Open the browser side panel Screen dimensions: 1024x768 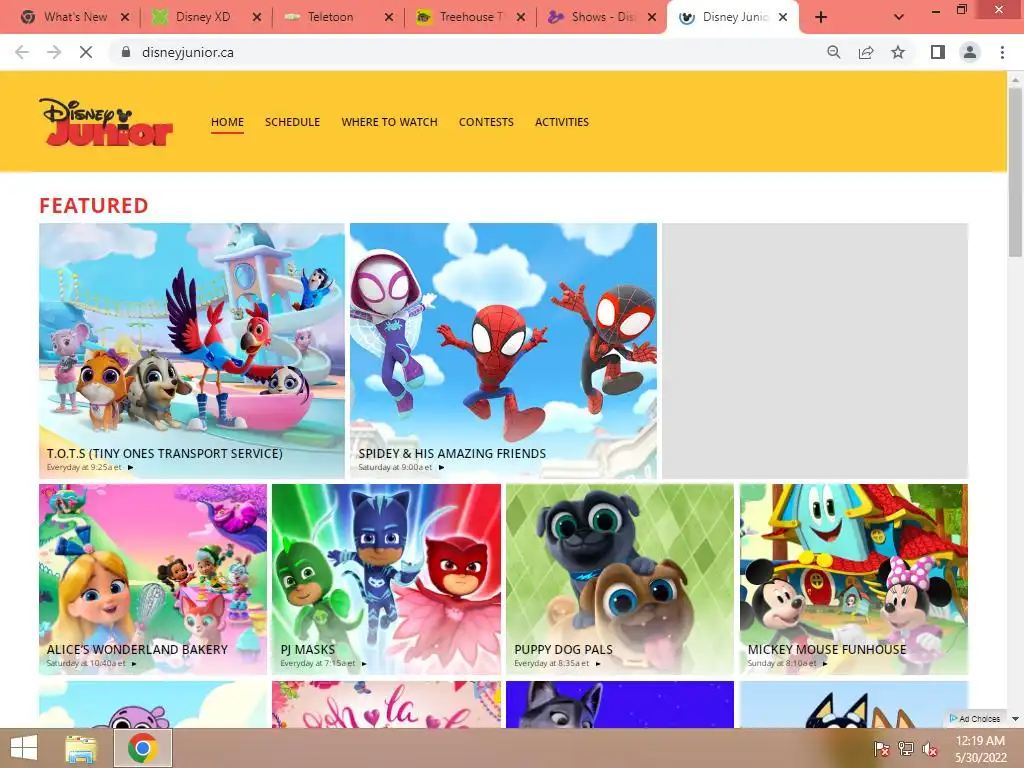tap(938, 52)
